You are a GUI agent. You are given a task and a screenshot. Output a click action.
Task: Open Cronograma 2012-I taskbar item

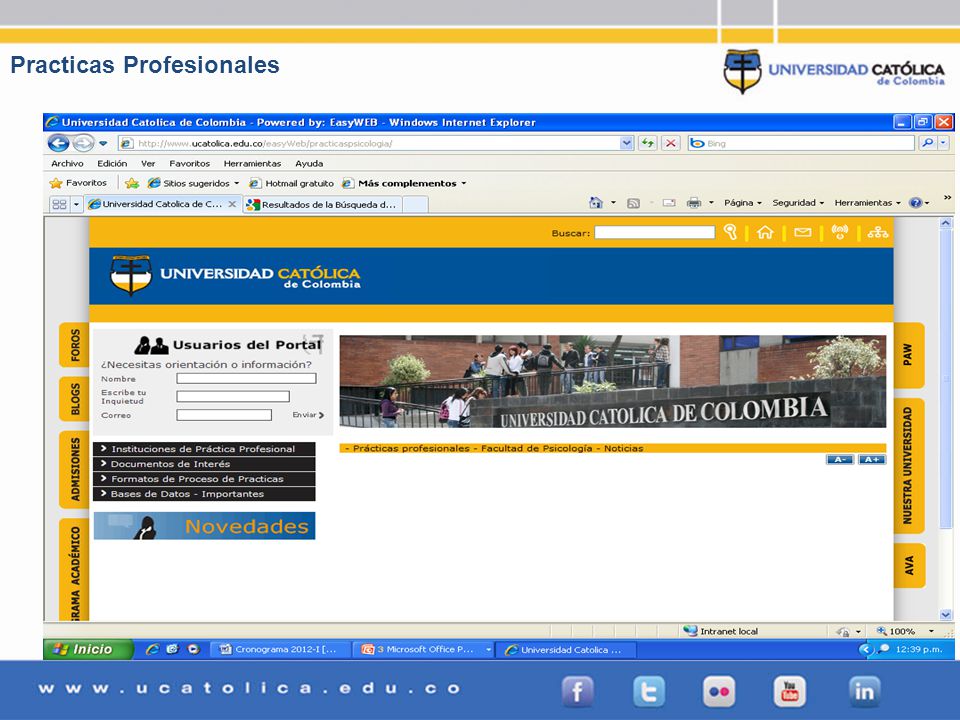[x=282, y=650]
